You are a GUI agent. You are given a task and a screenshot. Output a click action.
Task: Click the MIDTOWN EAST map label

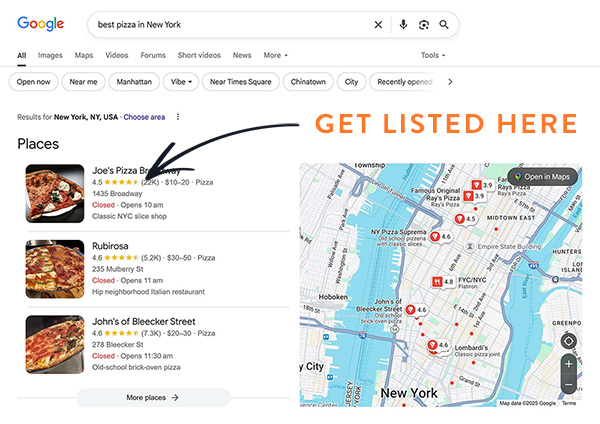coord(511,217)
